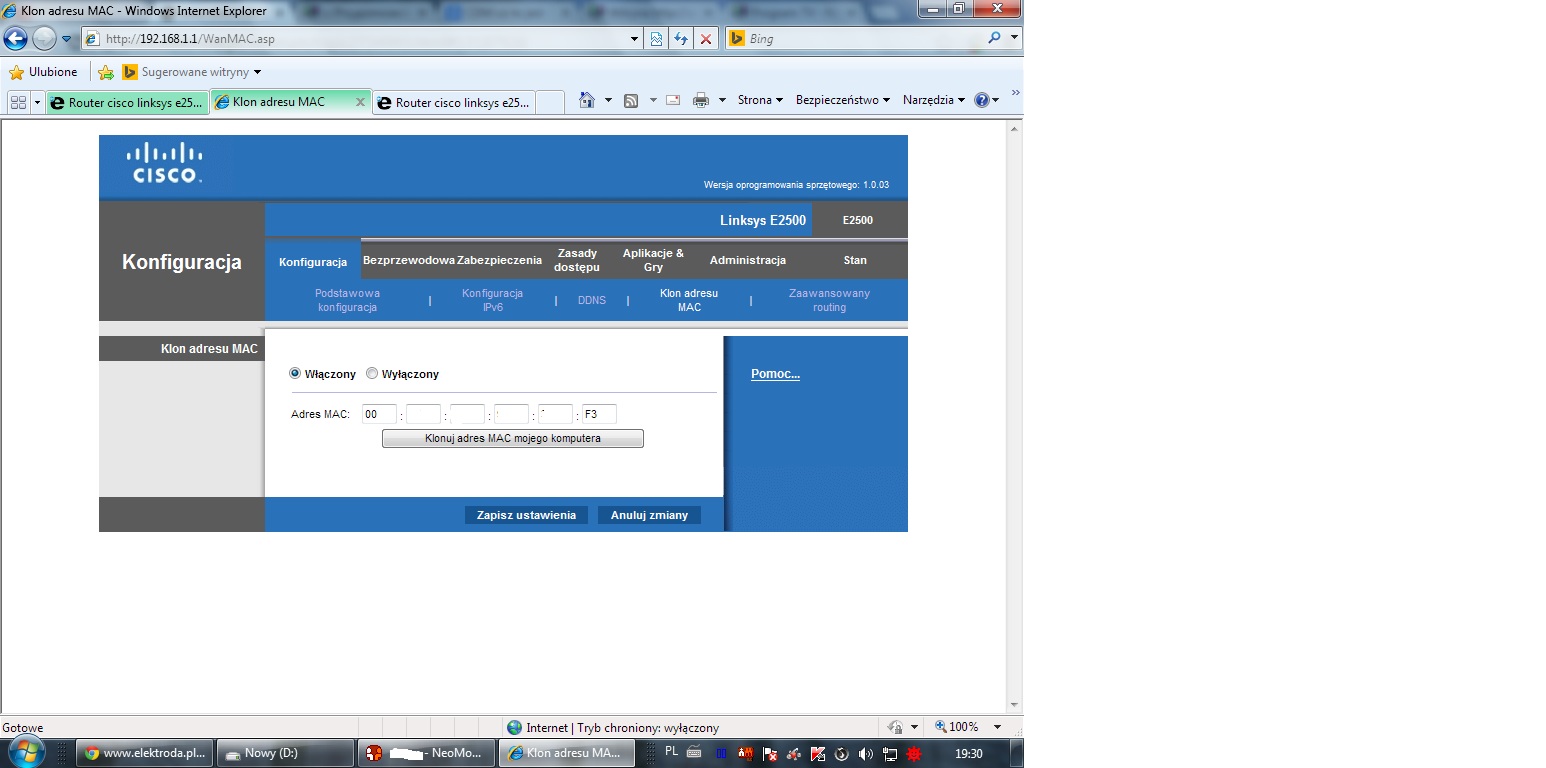Stop loading with the red X icon
The width and height of the screenshot is (1546, 768).
coord(706,39)
